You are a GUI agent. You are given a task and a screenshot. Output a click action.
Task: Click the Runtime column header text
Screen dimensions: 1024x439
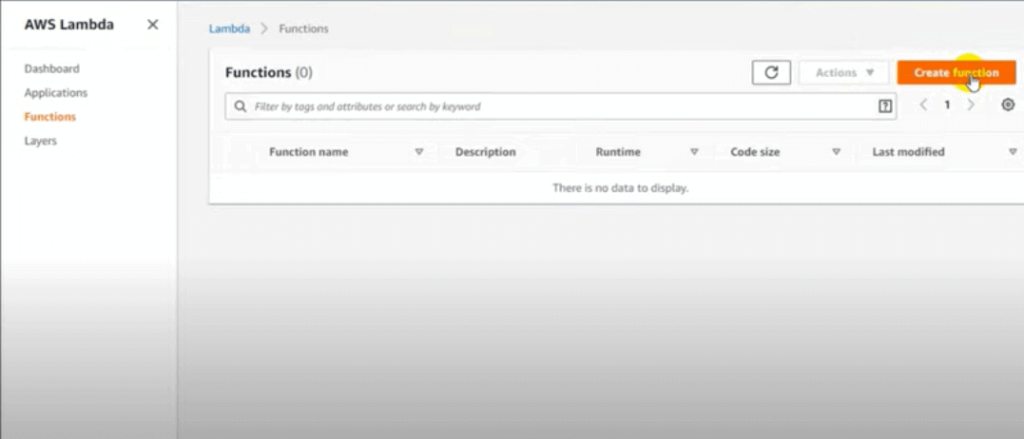618,152
